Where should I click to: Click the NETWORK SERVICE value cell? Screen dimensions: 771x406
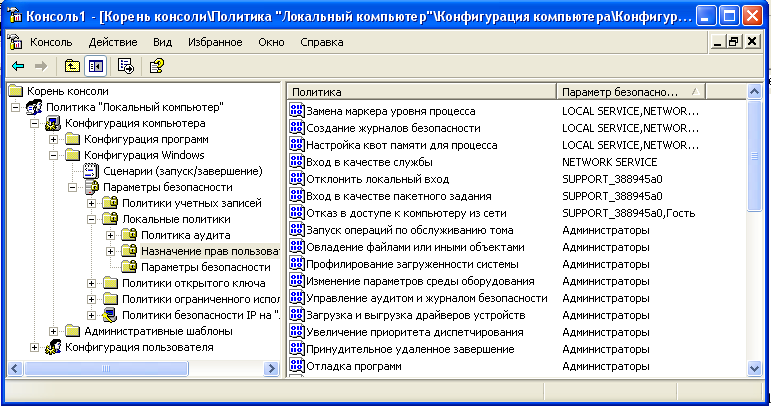(x=610, y=162)
